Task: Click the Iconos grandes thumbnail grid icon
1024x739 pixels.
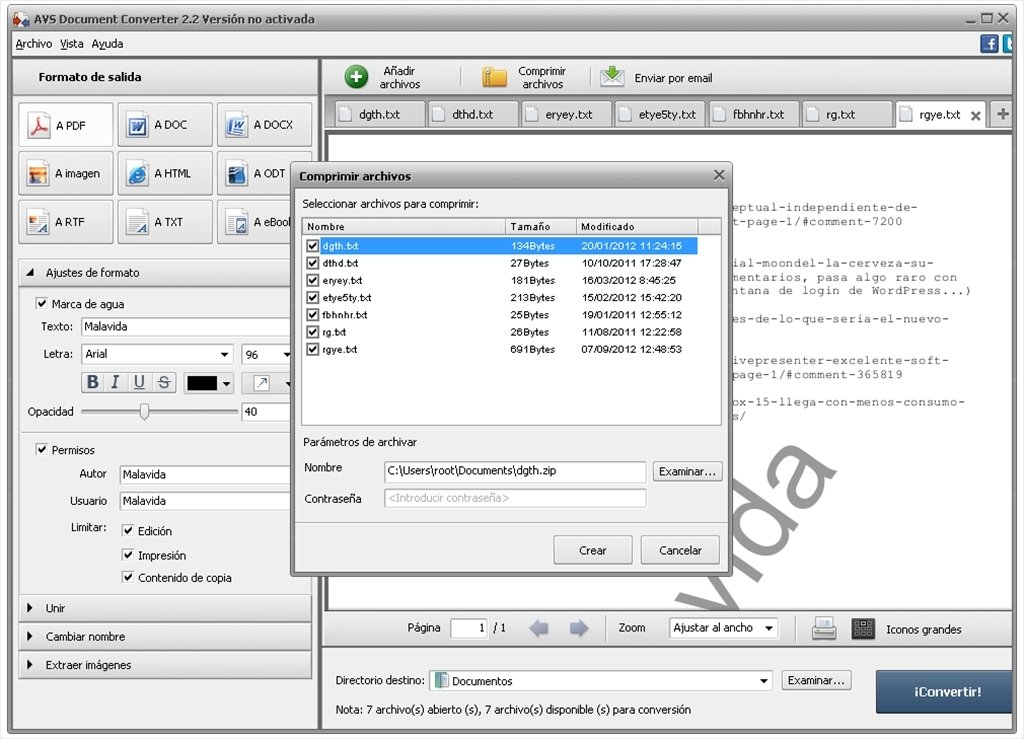Action: [x=863, y=629]
